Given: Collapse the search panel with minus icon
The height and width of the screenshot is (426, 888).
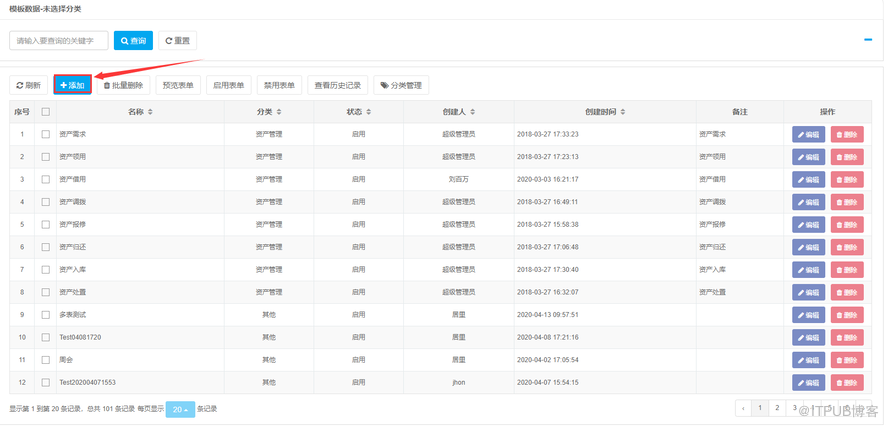Looking at the screenshot, I should point(868,41).
